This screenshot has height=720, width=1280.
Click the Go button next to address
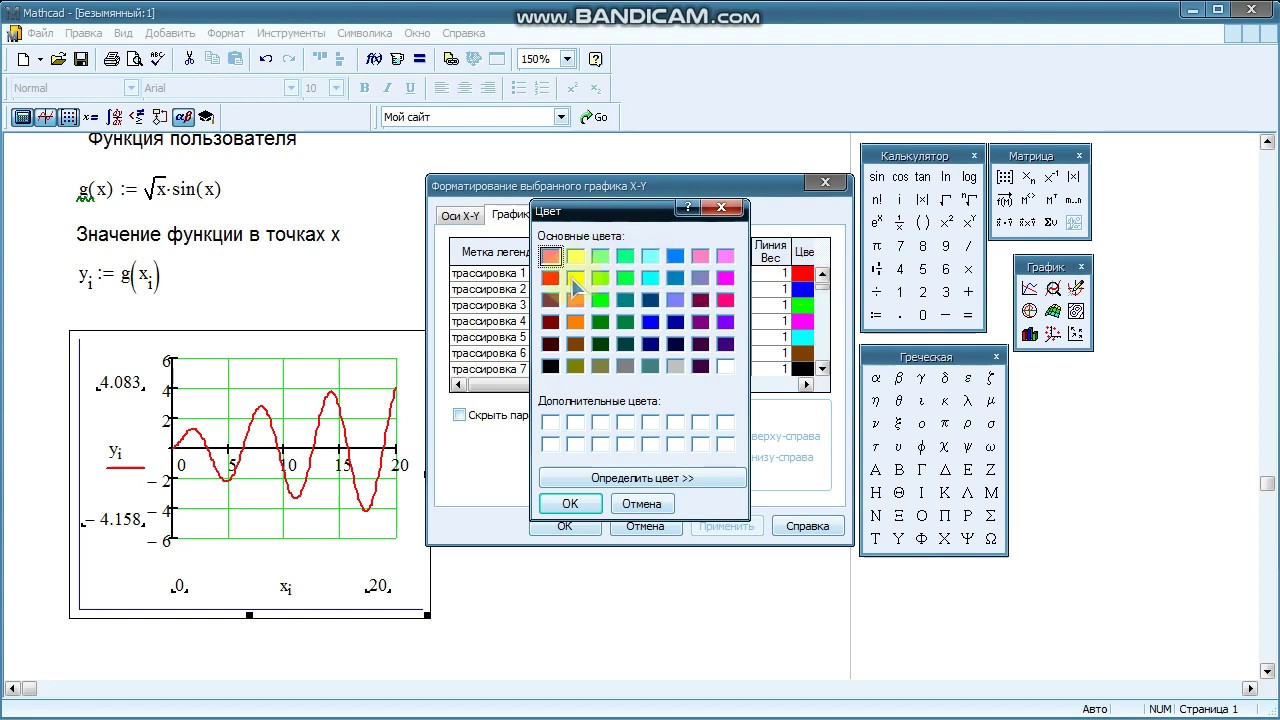pos(594,117)
